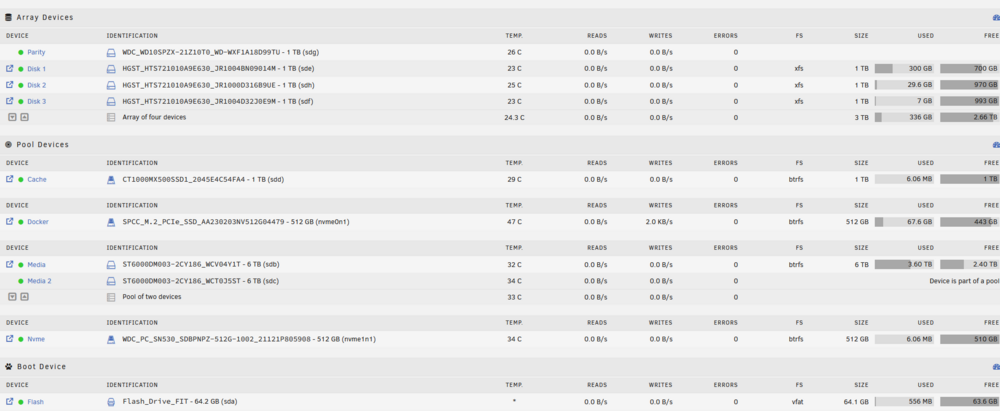The width and height of the screenshot is (1000, 411).
Task: Collapse Media pool with down arrow
Action: (12, 297)
